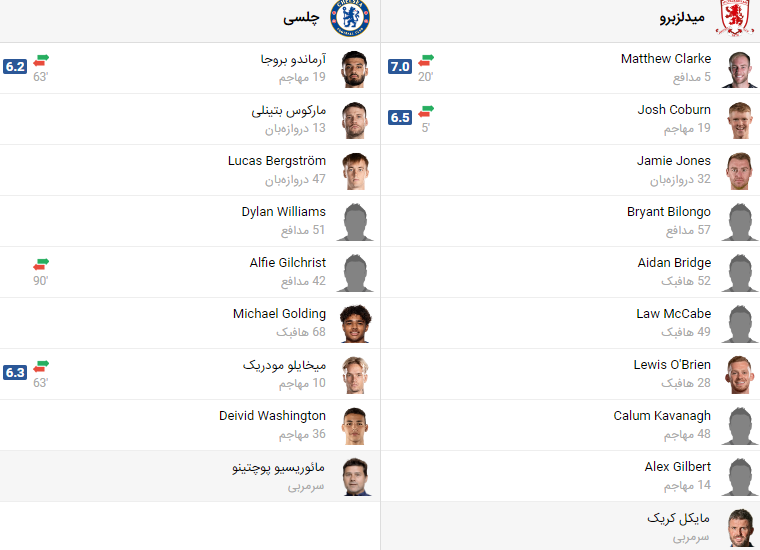This screenshot has width=760, height=550.
Task: Click the 7.0 rating badge
Action: point(400,66)
